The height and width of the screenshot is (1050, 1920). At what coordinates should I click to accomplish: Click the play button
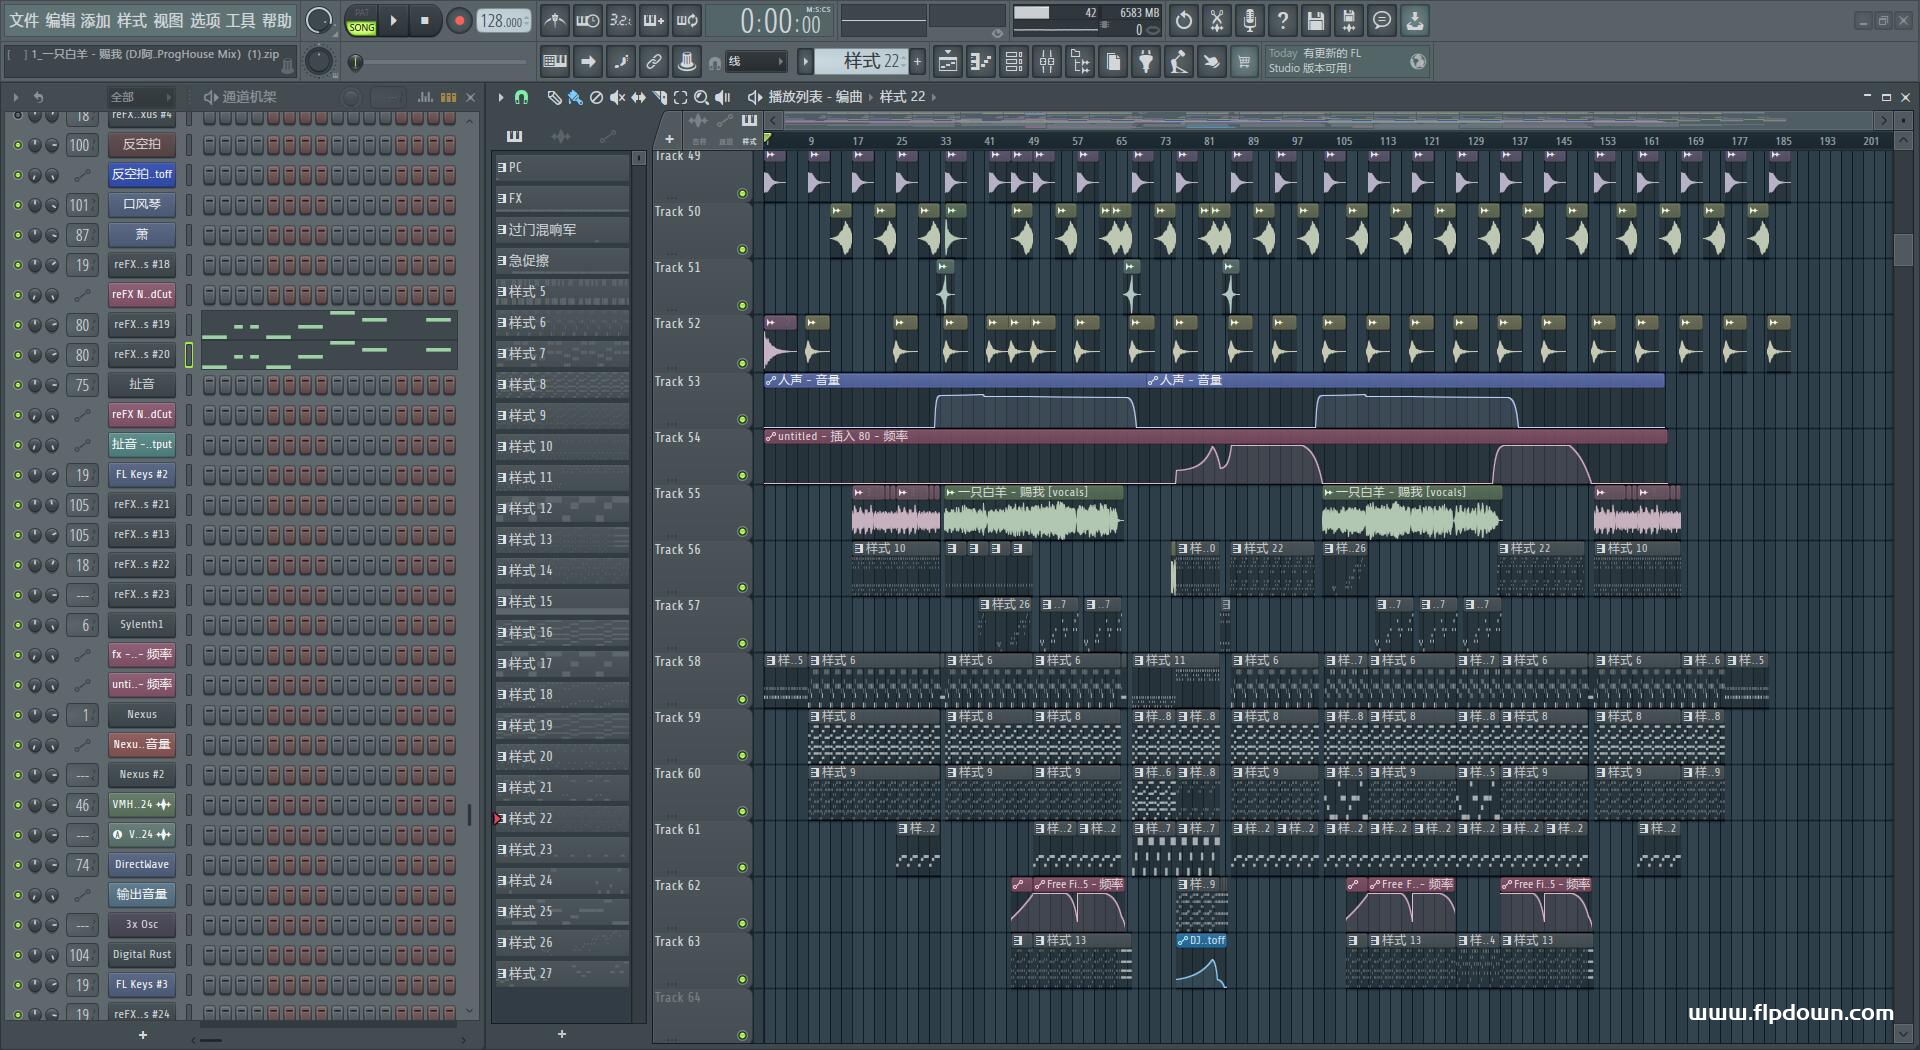tap(394, 20)
